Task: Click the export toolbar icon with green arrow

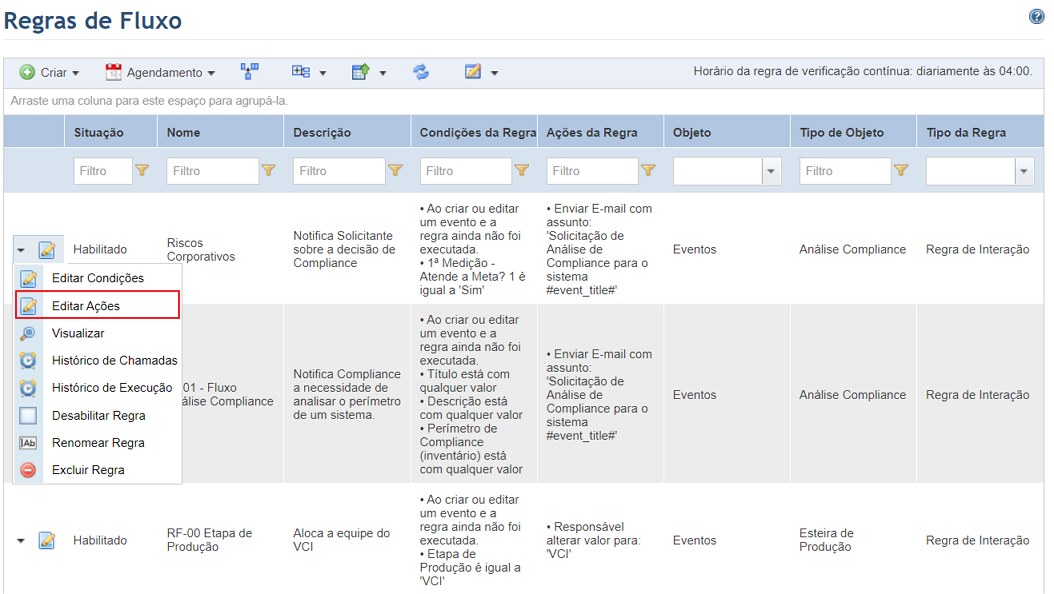Action: pos(361,72)
